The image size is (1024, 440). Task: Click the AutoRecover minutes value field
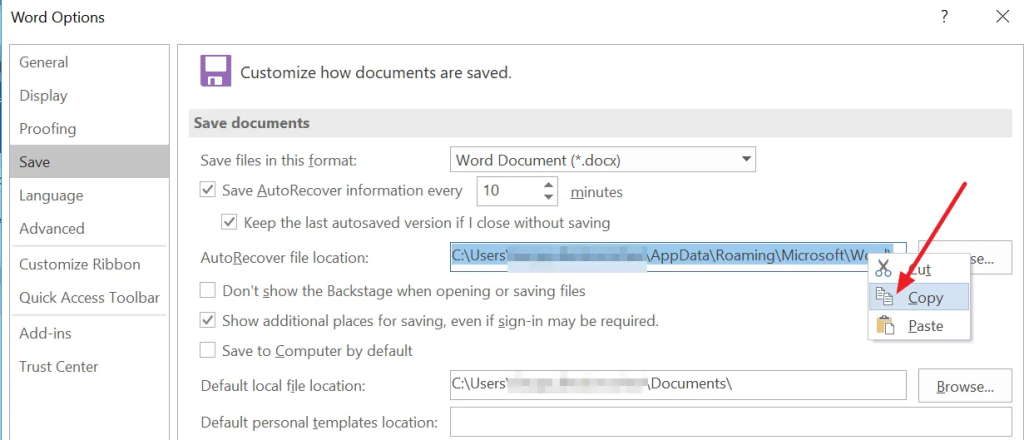pyautogui.click(x=509, y=191)
